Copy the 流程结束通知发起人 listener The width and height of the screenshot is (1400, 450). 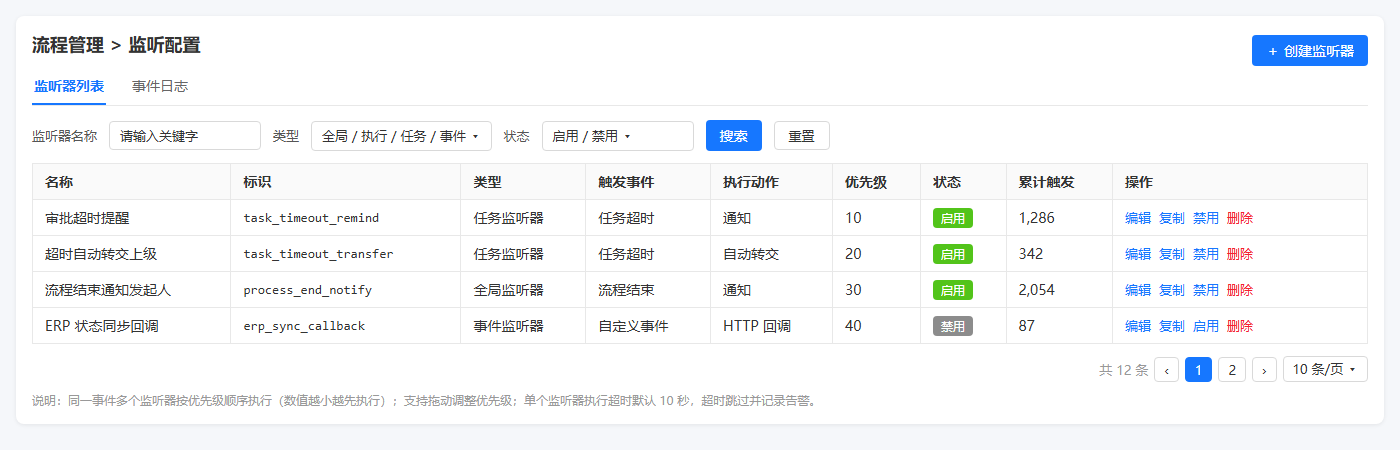click(x=1172, y=290)
